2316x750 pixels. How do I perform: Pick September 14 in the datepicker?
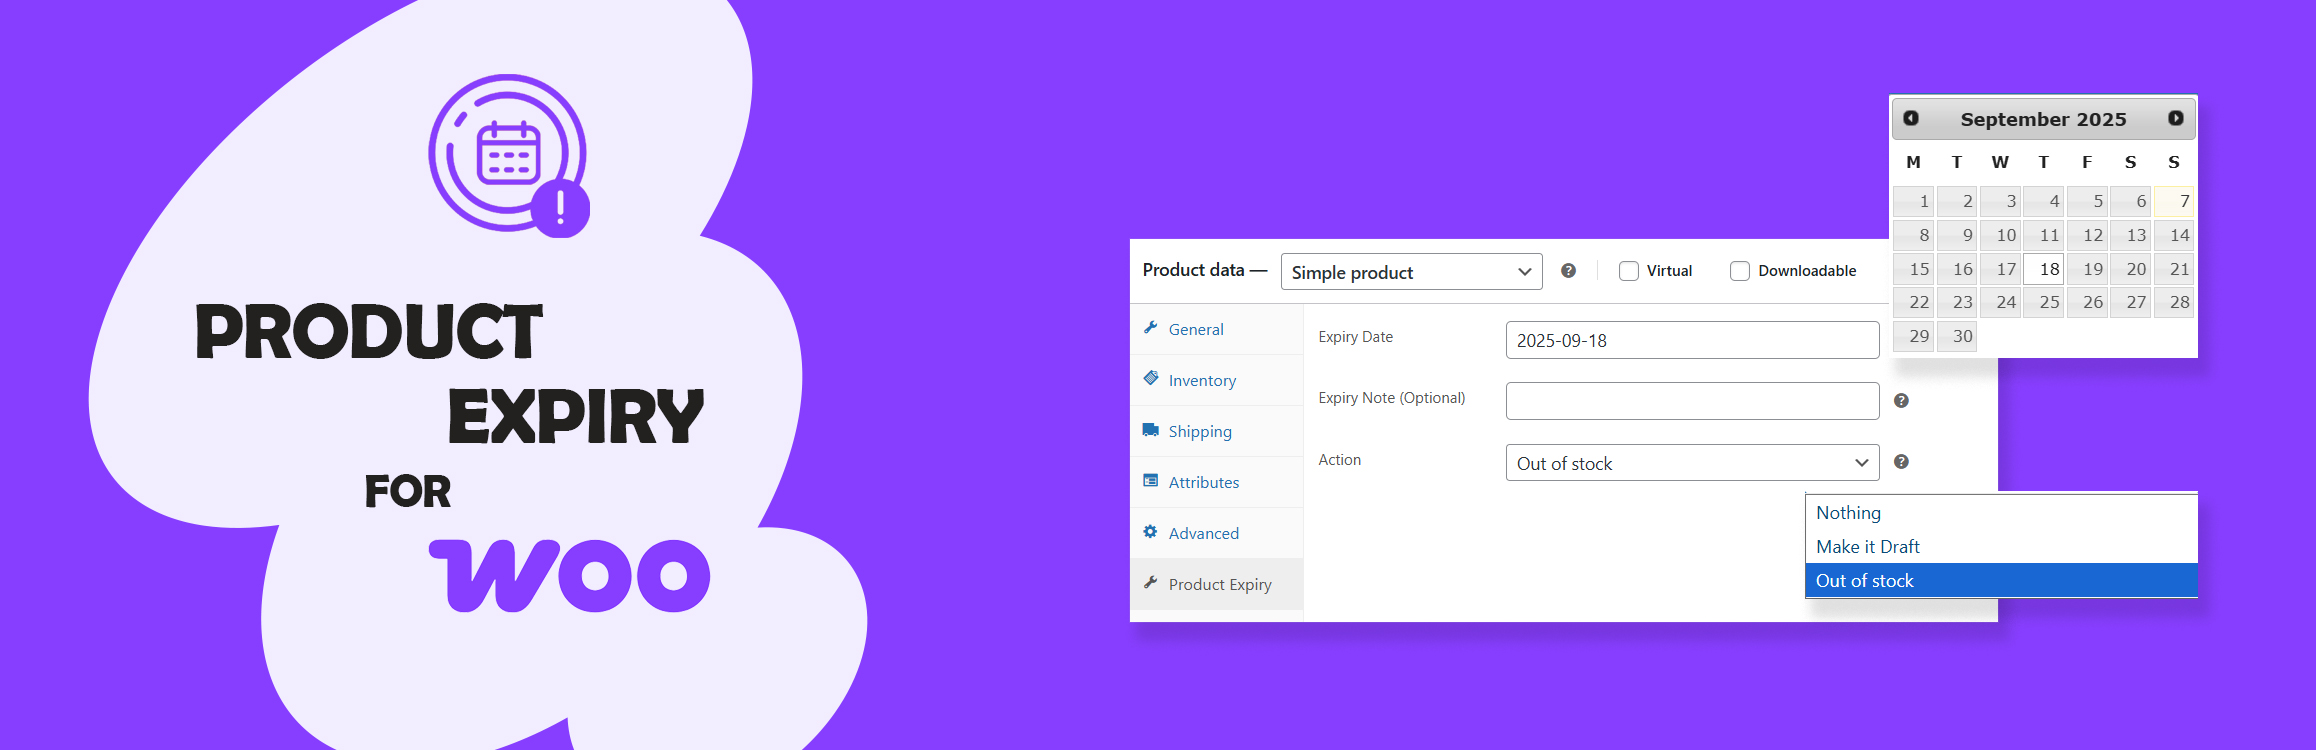click(x=2174, y=235)
